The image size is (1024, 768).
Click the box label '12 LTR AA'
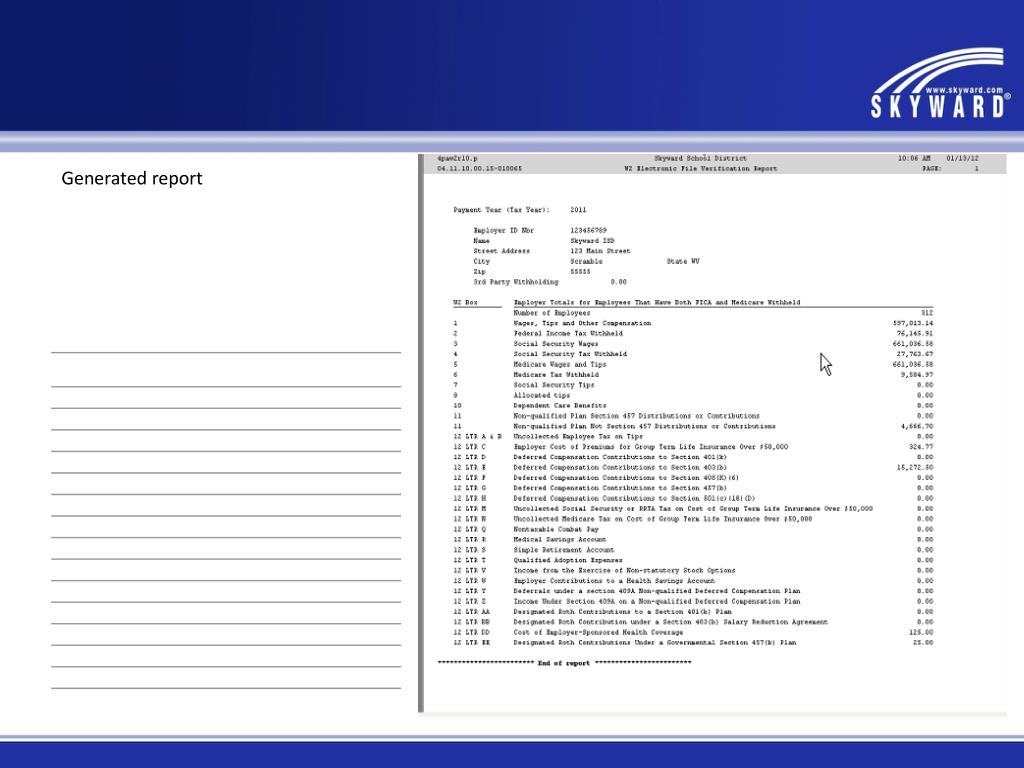[472, 612]
